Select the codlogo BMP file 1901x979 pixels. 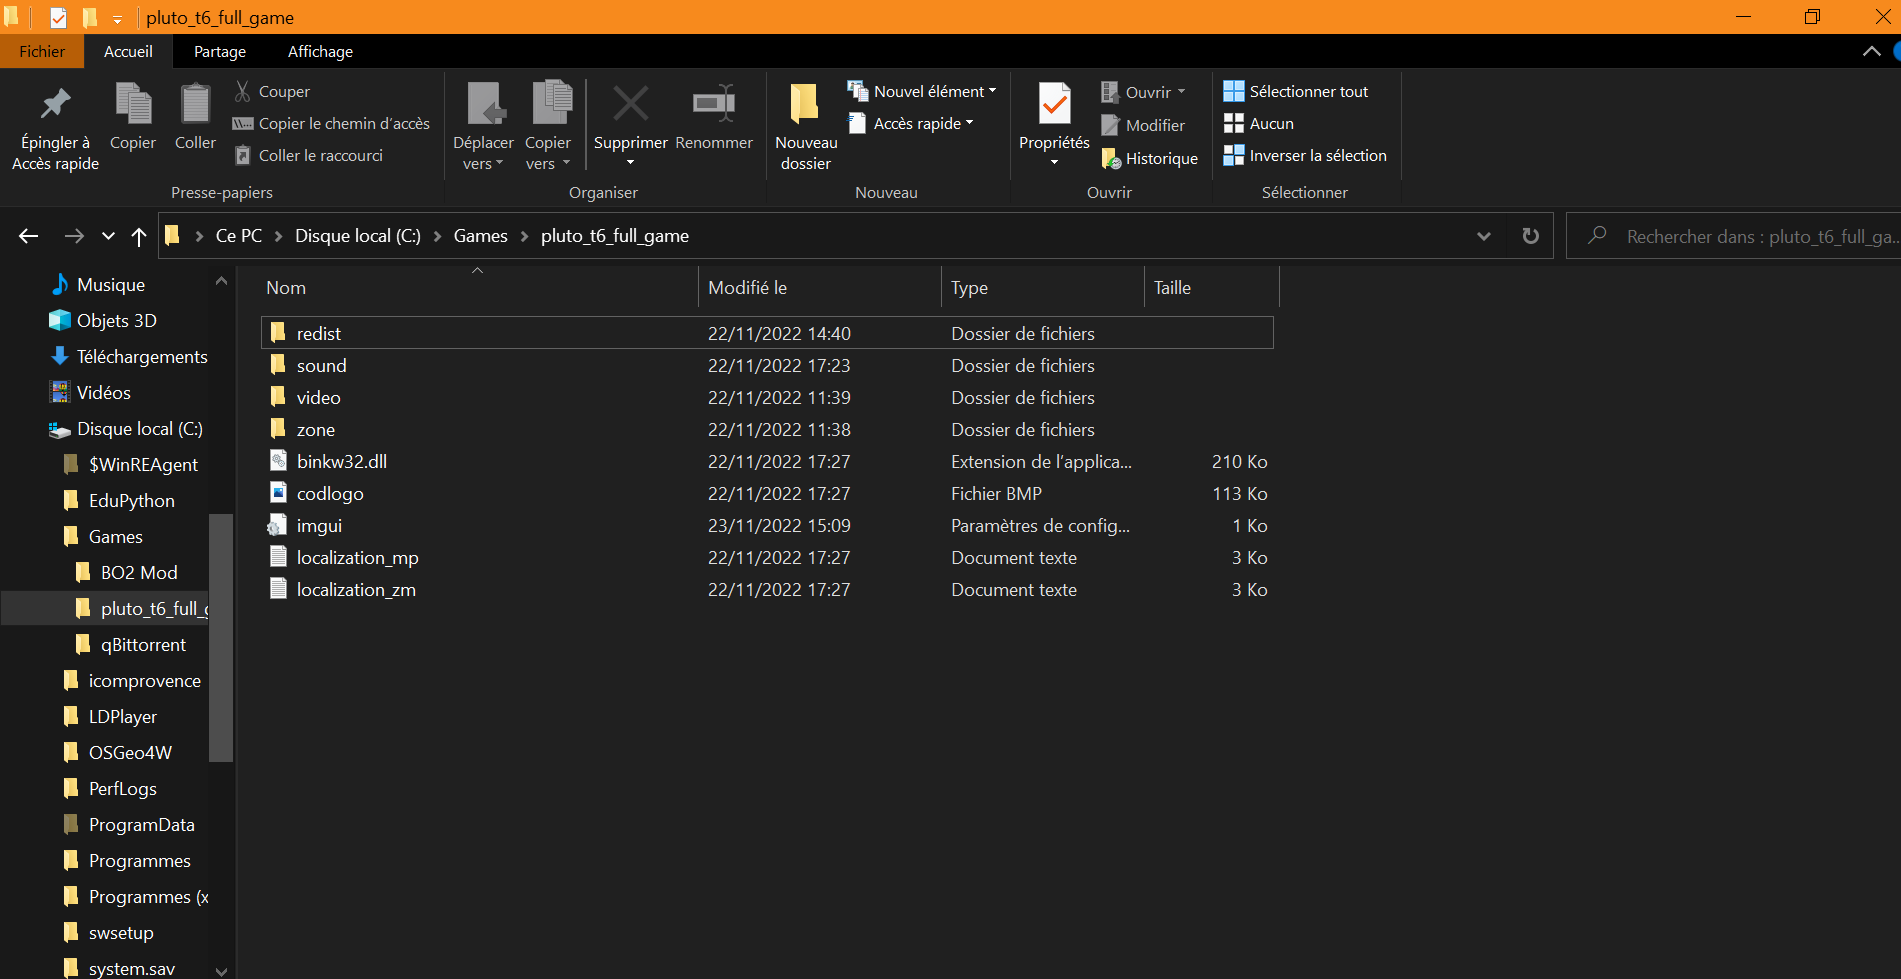pyautogui.click(x=767, y=493)
